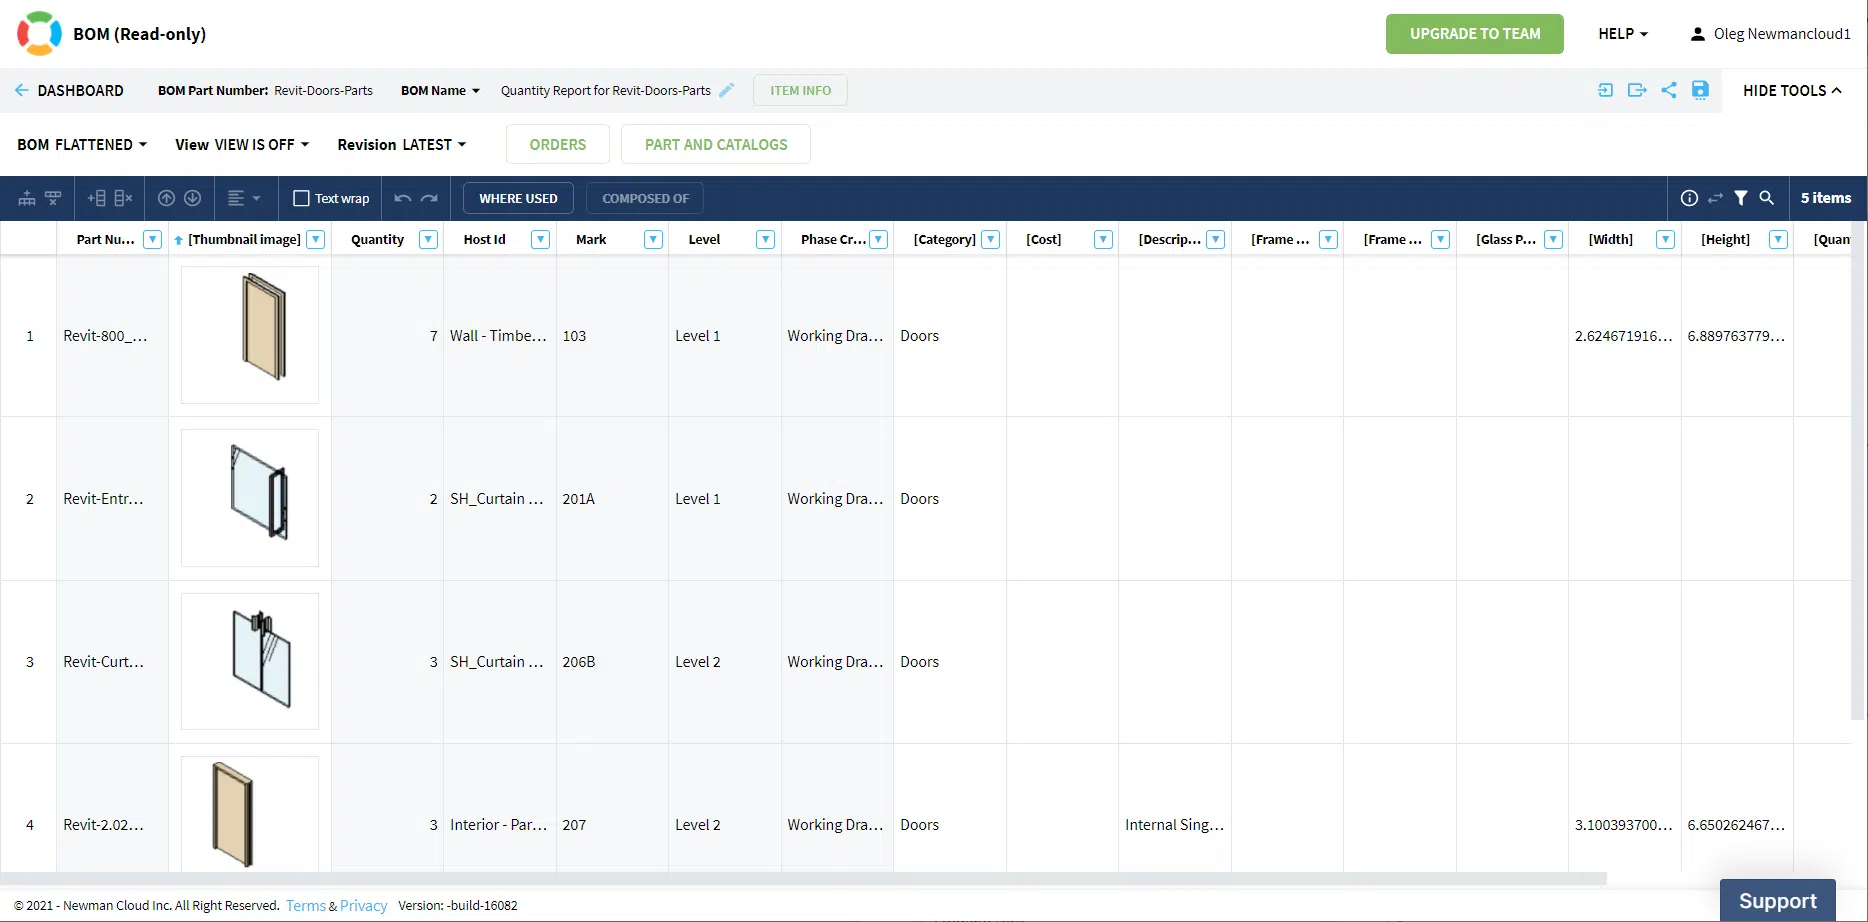The height and width of the screenshot is (922, 1868).
Task: Click the remove structure level icon
Action: [53, 198]
